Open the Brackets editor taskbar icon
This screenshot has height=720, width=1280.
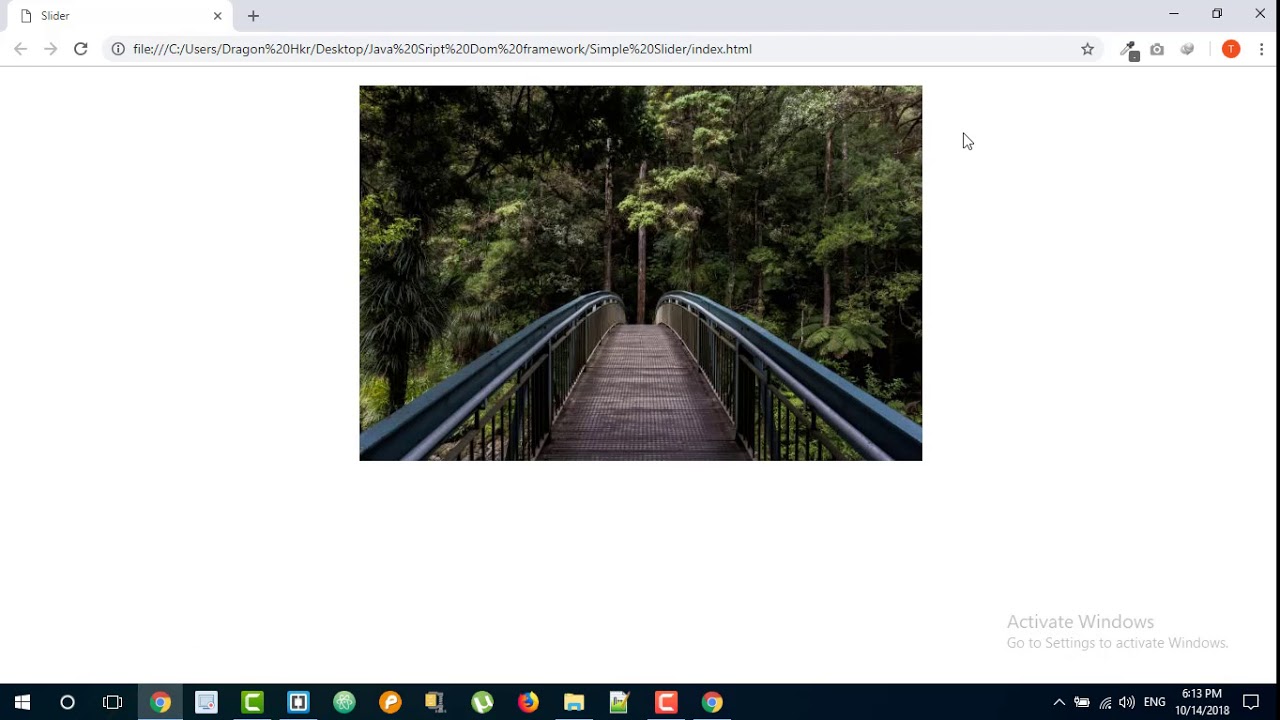pos(298,702)
